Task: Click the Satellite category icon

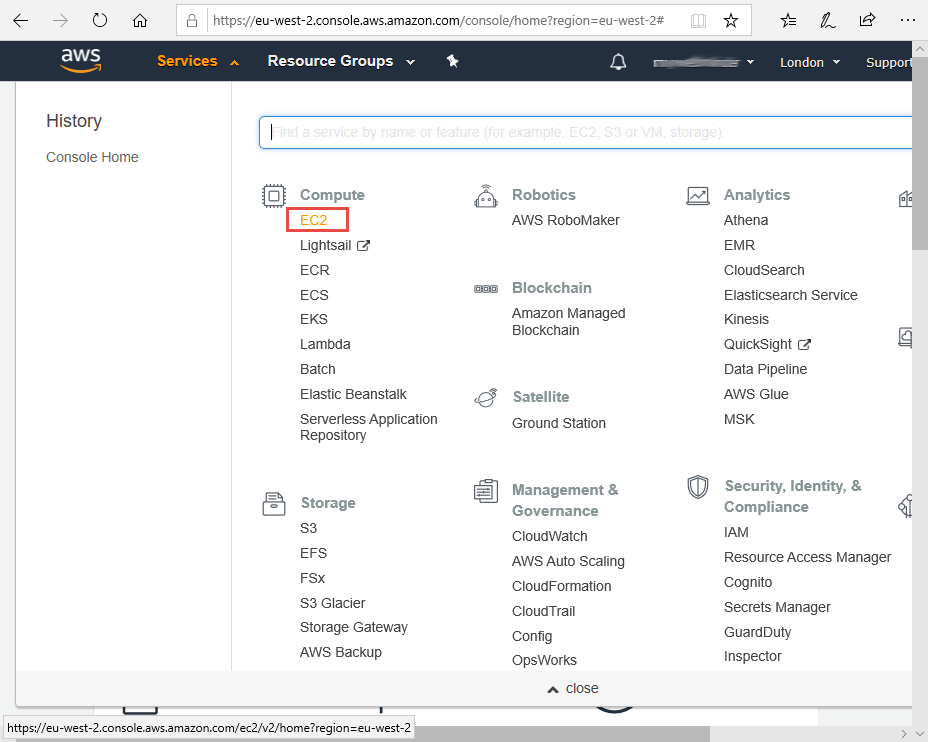Action: pyautogui.click(x=486, y=398)
